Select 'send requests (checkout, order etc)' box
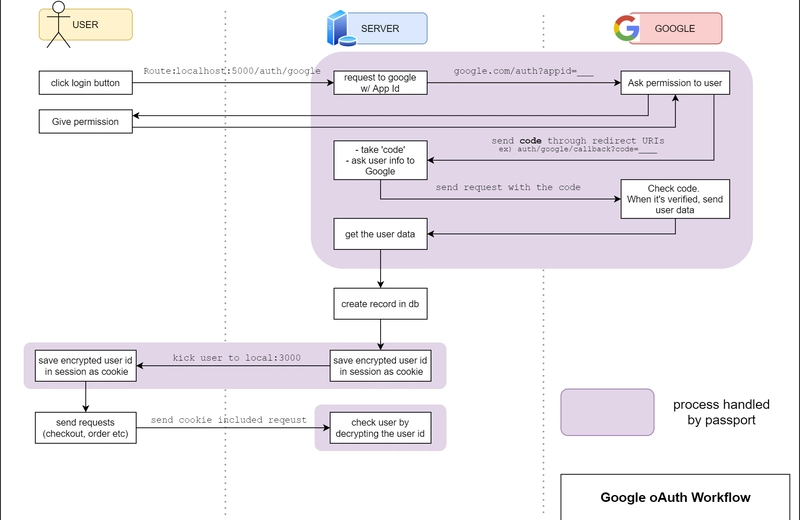The image size is (800, 520). [86, 428]
